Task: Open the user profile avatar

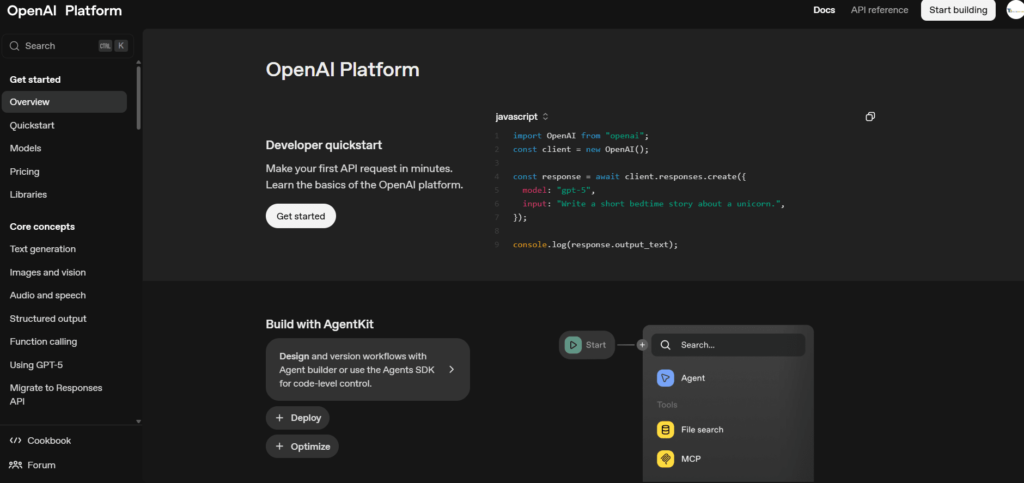Action: tap(1016, 10)
